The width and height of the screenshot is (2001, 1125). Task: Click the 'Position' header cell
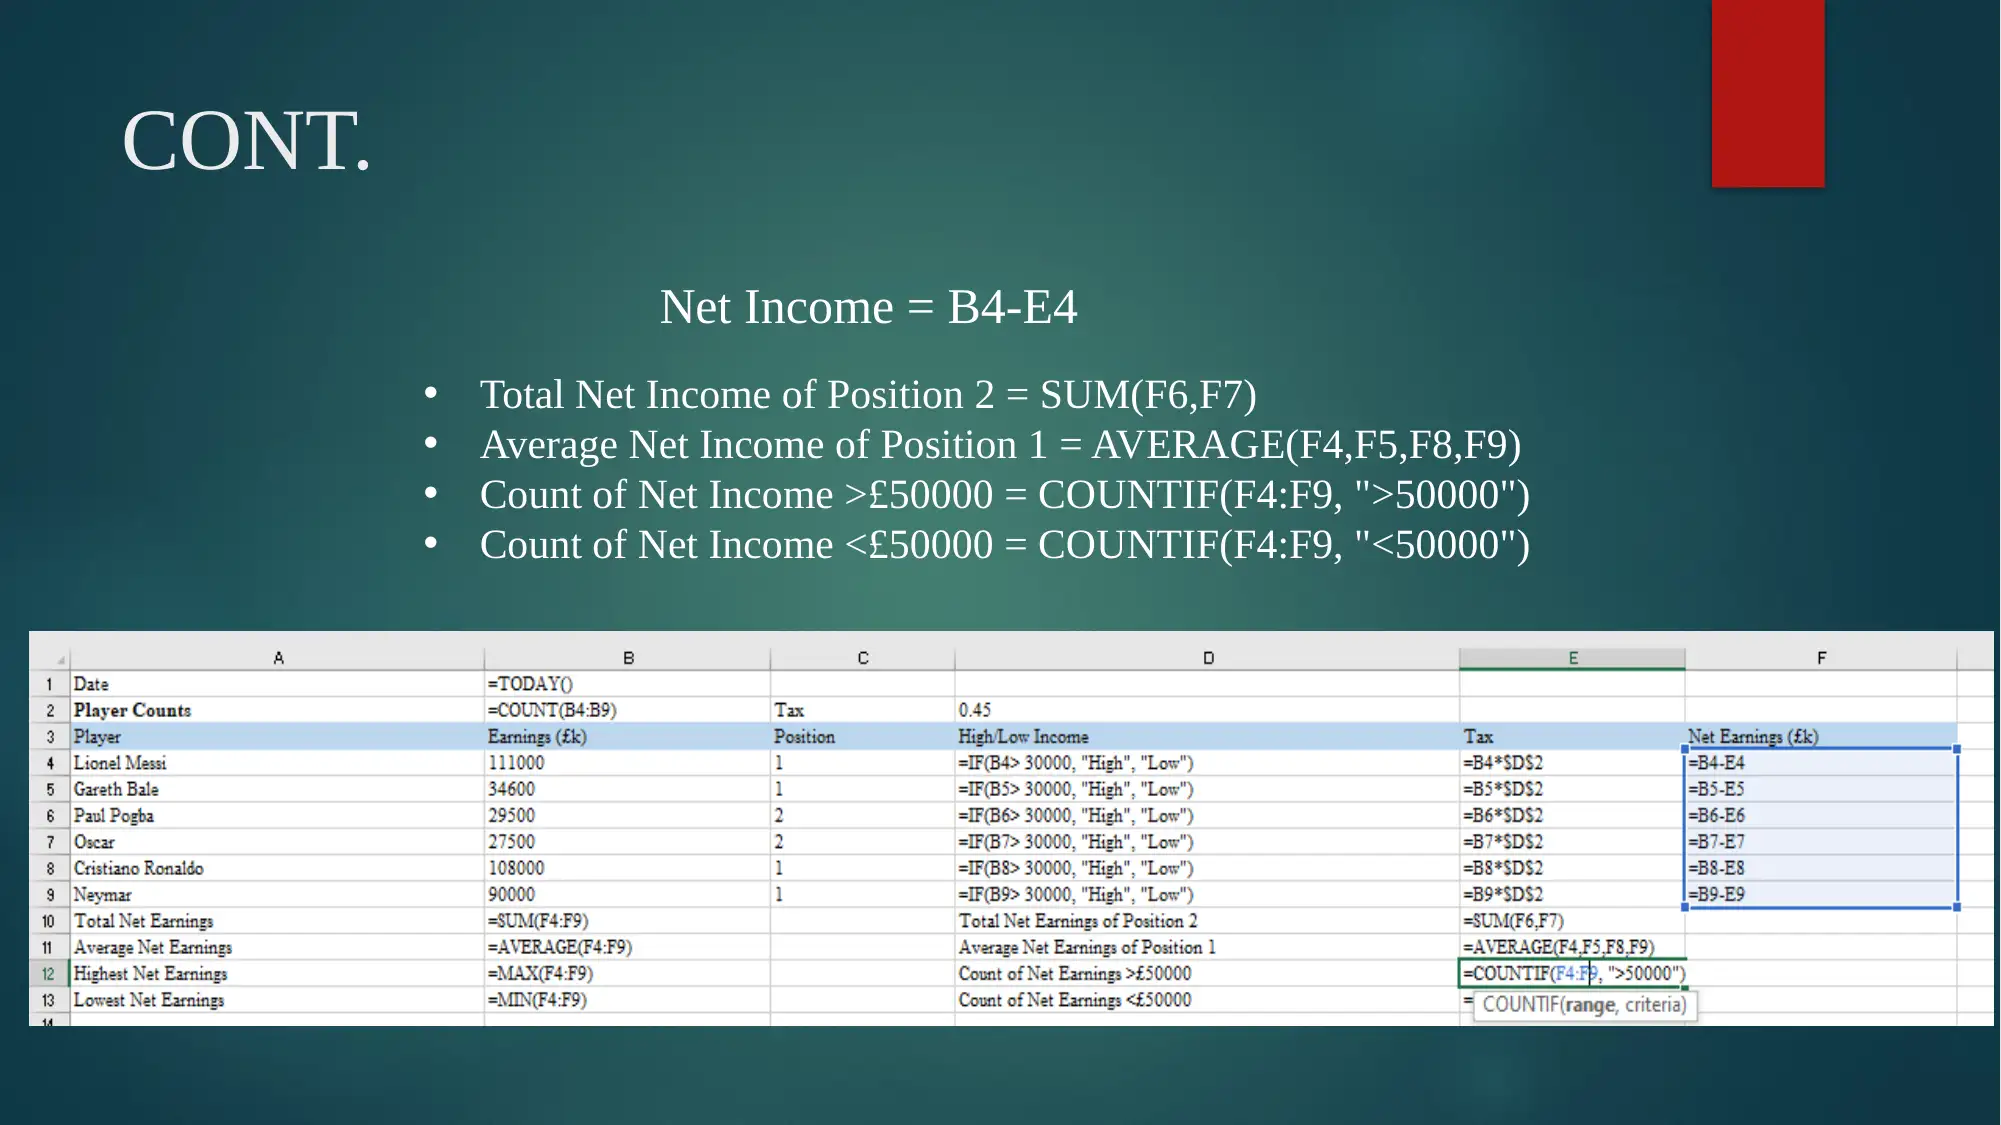[x=863, y=737]
